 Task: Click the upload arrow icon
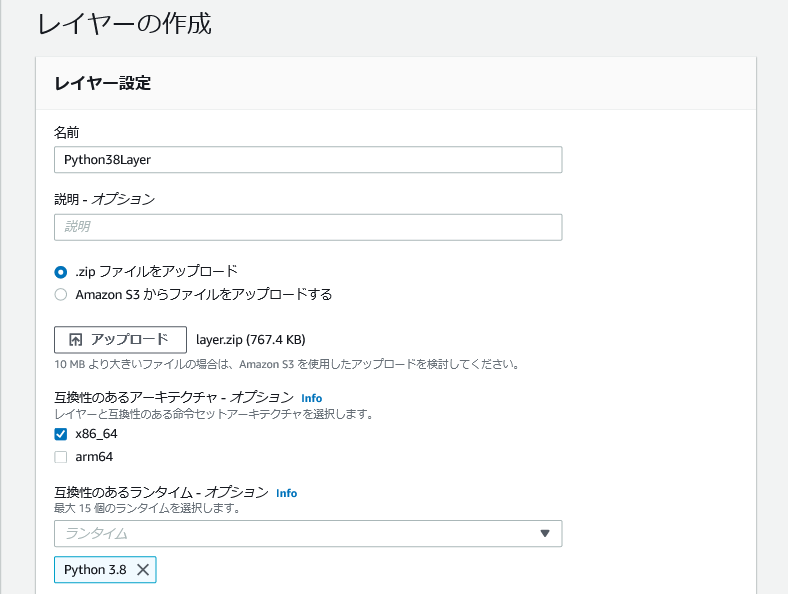(x=75, y=340)
